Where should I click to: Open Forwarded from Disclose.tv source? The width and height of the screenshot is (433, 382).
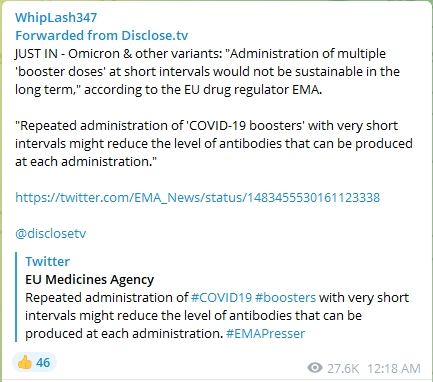102,35
